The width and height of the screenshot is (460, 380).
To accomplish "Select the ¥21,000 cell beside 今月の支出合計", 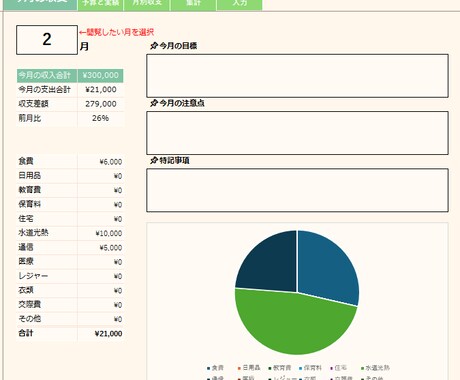I will click(101, 90).
